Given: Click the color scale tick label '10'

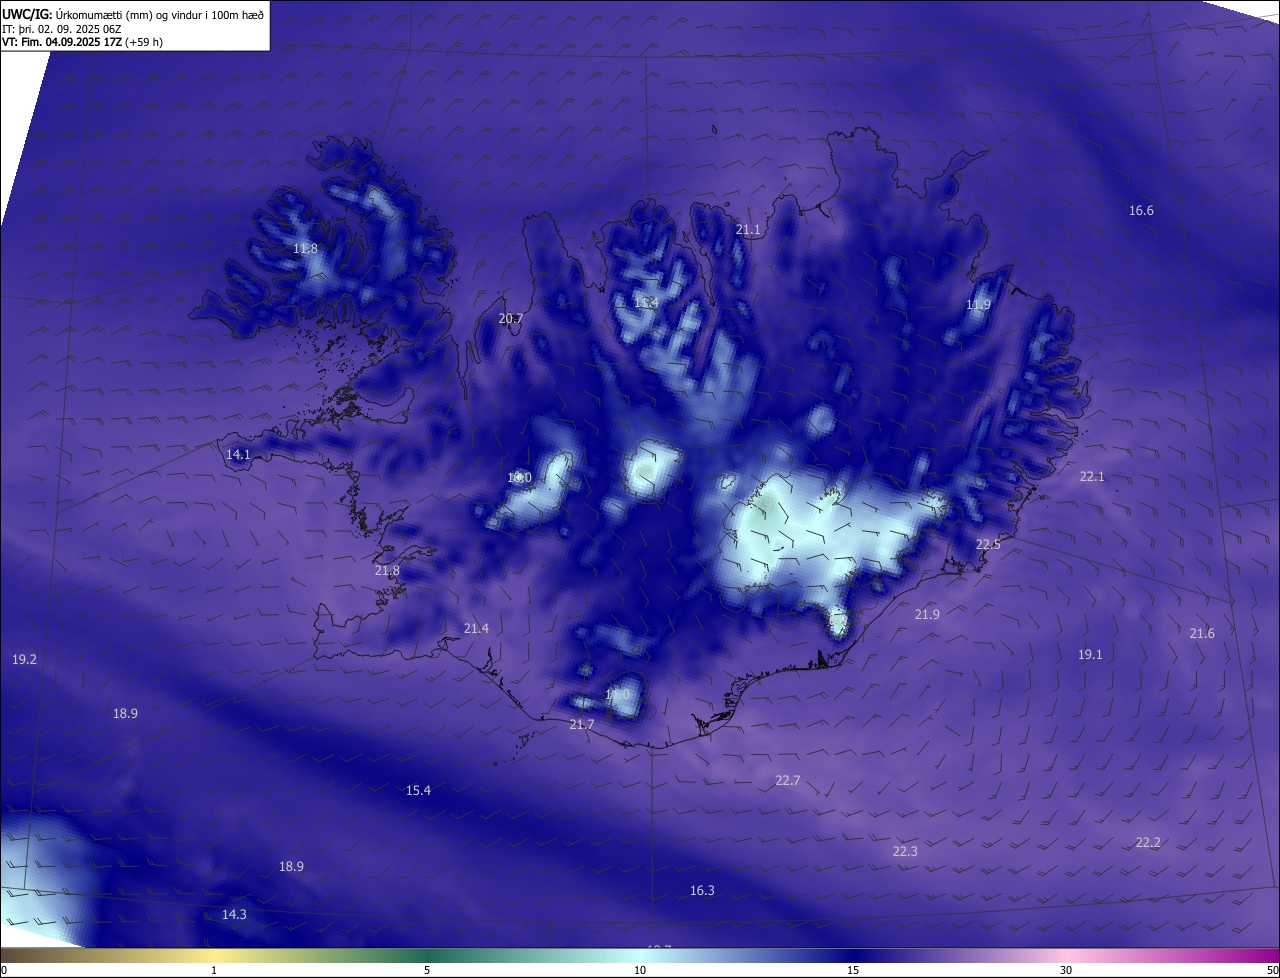Looking at the screenshot, I should [x=640, y=970].
